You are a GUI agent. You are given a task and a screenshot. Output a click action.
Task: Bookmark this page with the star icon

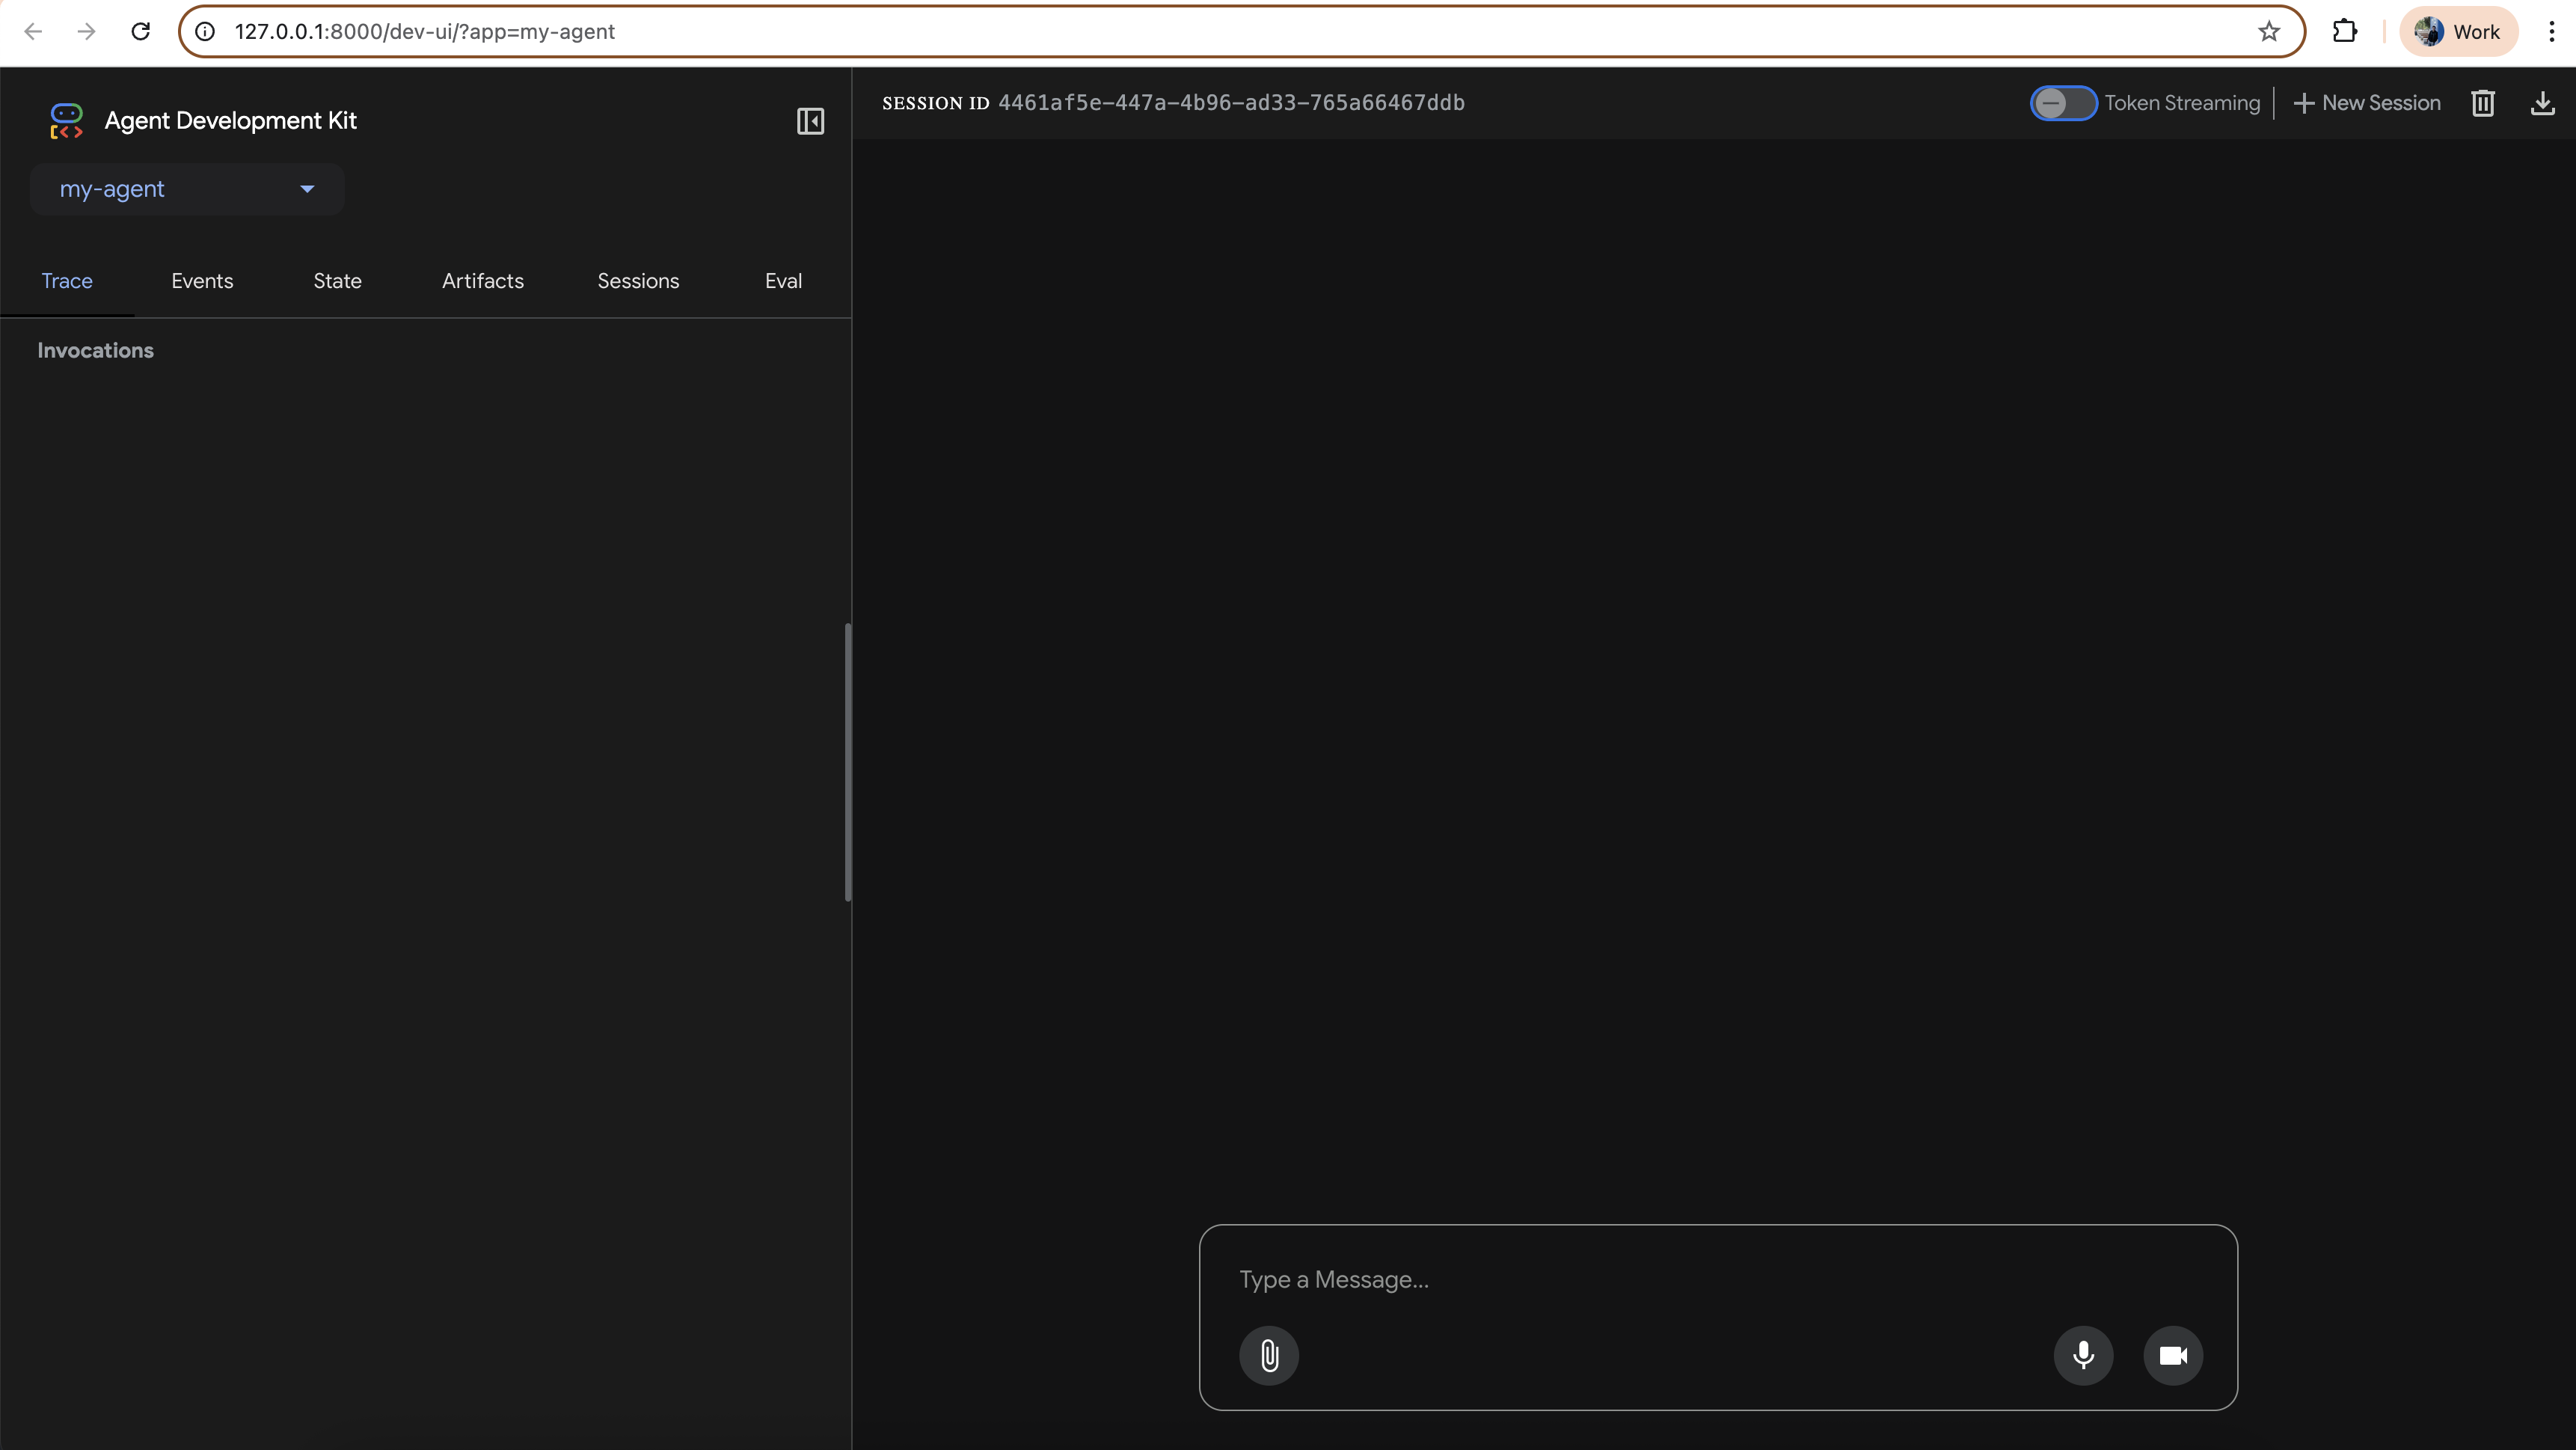(x=2269, y=31)
